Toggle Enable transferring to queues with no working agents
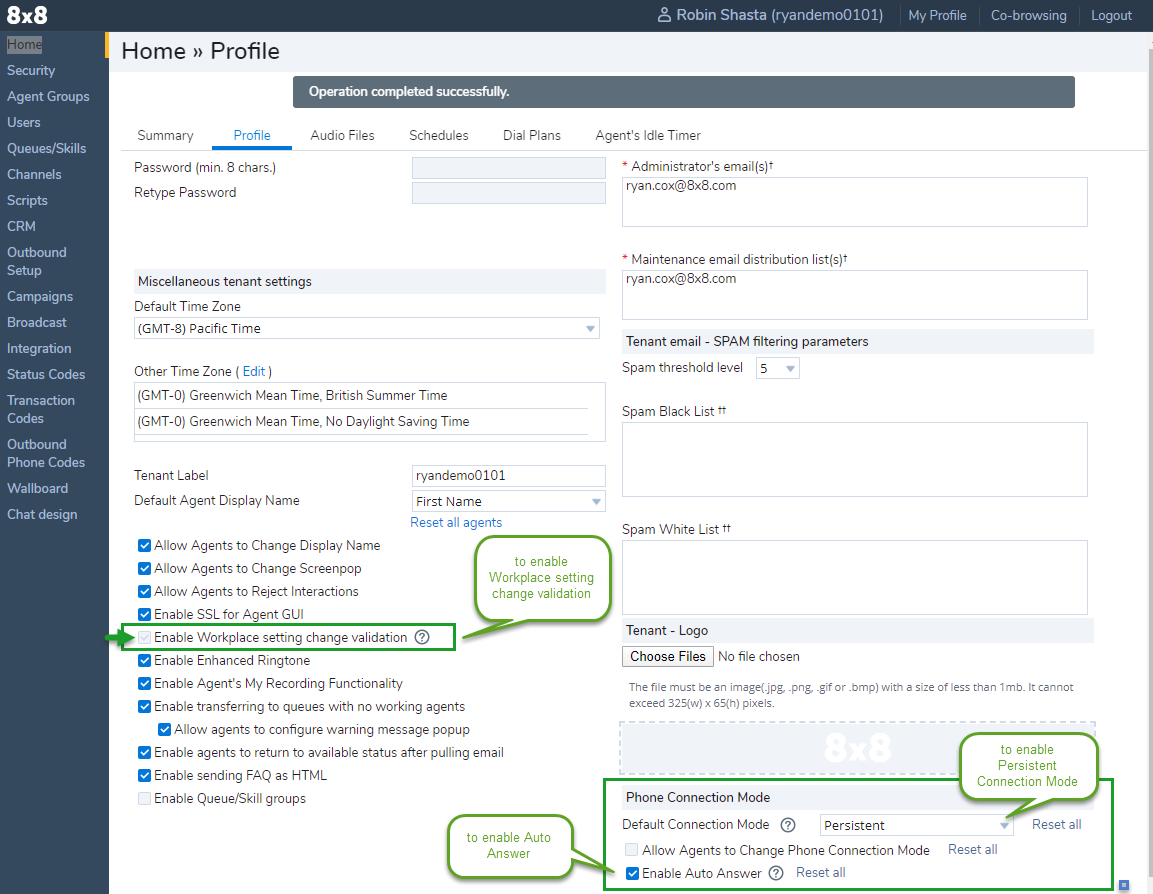 pos(145,707)
